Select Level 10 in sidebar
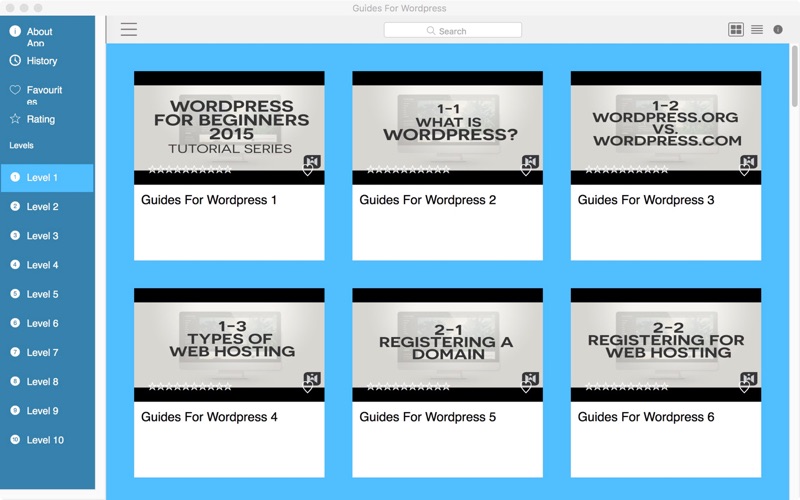The width and height of the screenshot is (800, 500). click(x=47, y=439)
